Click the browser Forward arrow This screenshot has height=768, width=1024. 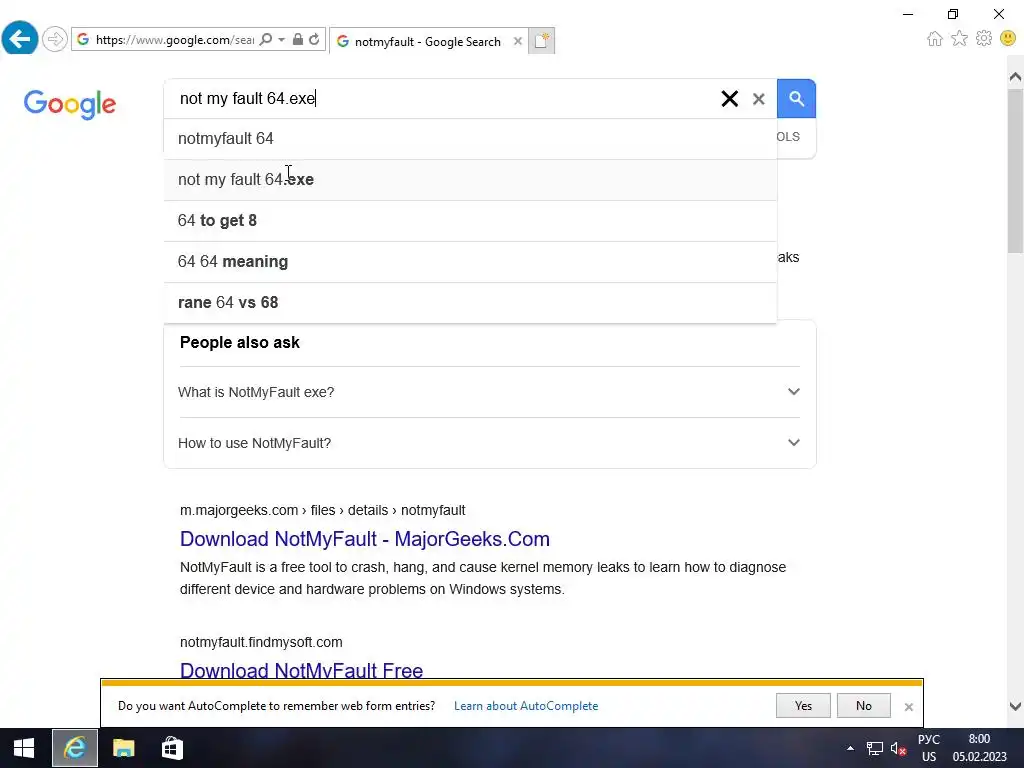coord(55,39)
